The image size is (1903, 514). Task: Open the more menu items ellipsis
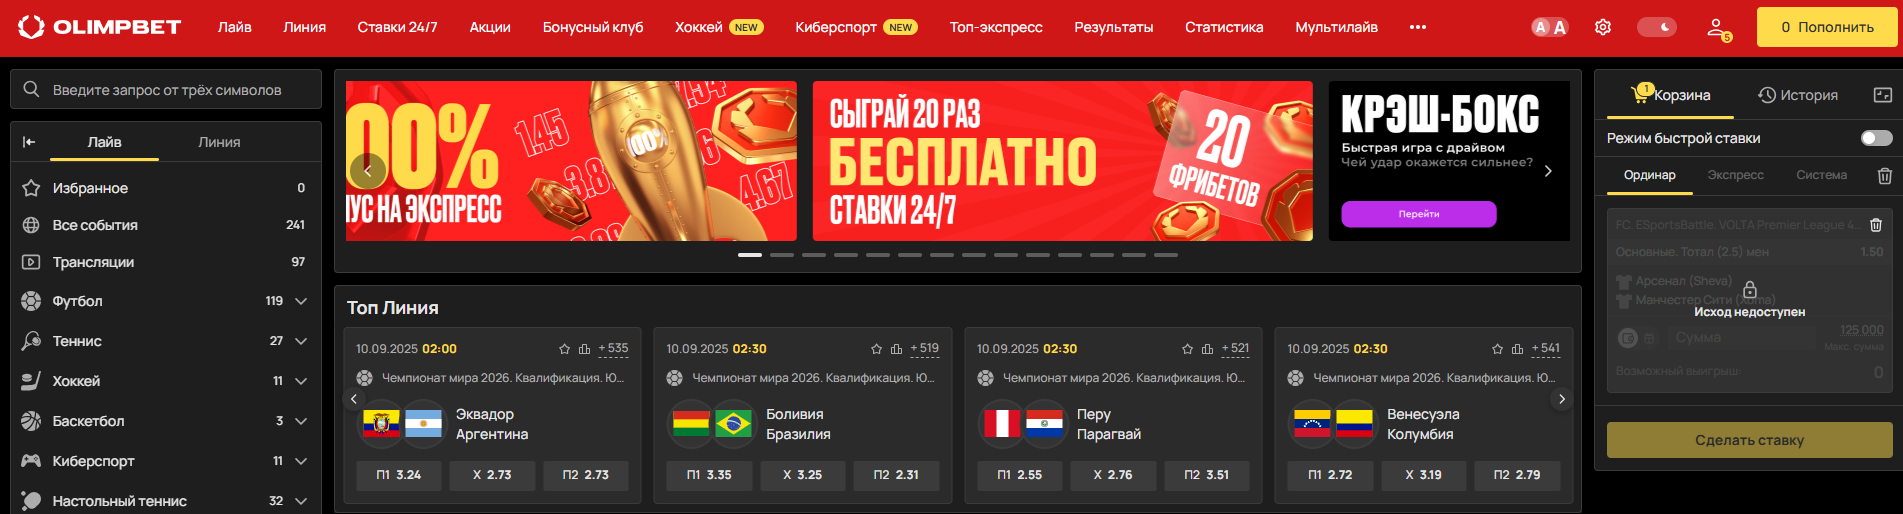[x=1417, y=27]
